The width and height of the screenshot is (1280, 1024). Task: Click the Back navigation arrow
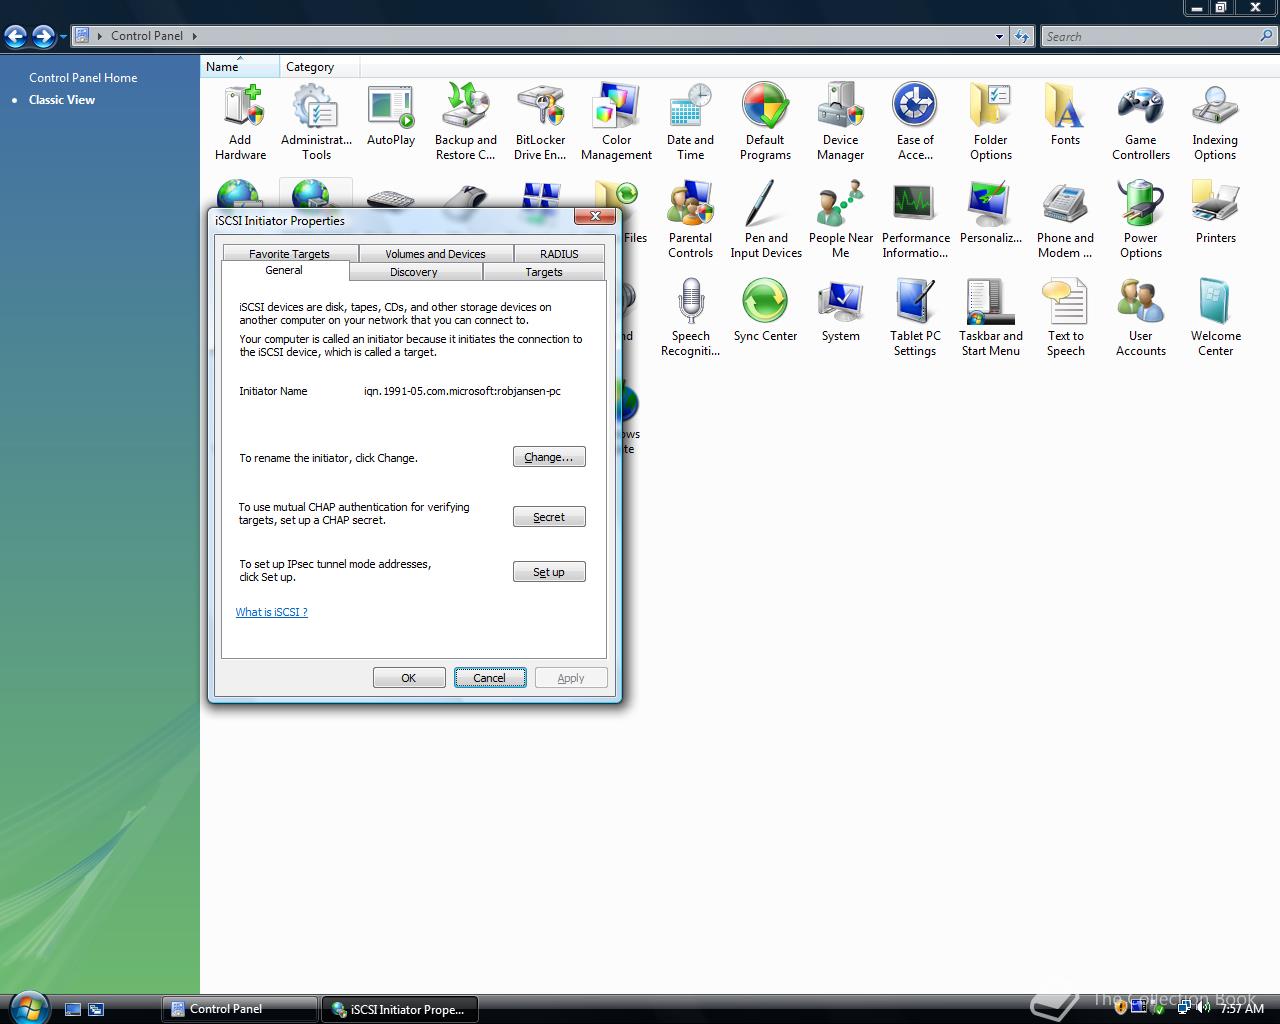click(16, 36)
